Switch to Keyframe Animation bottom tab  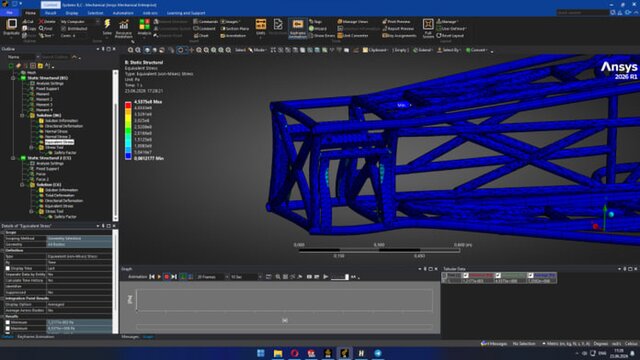point(36,337)
